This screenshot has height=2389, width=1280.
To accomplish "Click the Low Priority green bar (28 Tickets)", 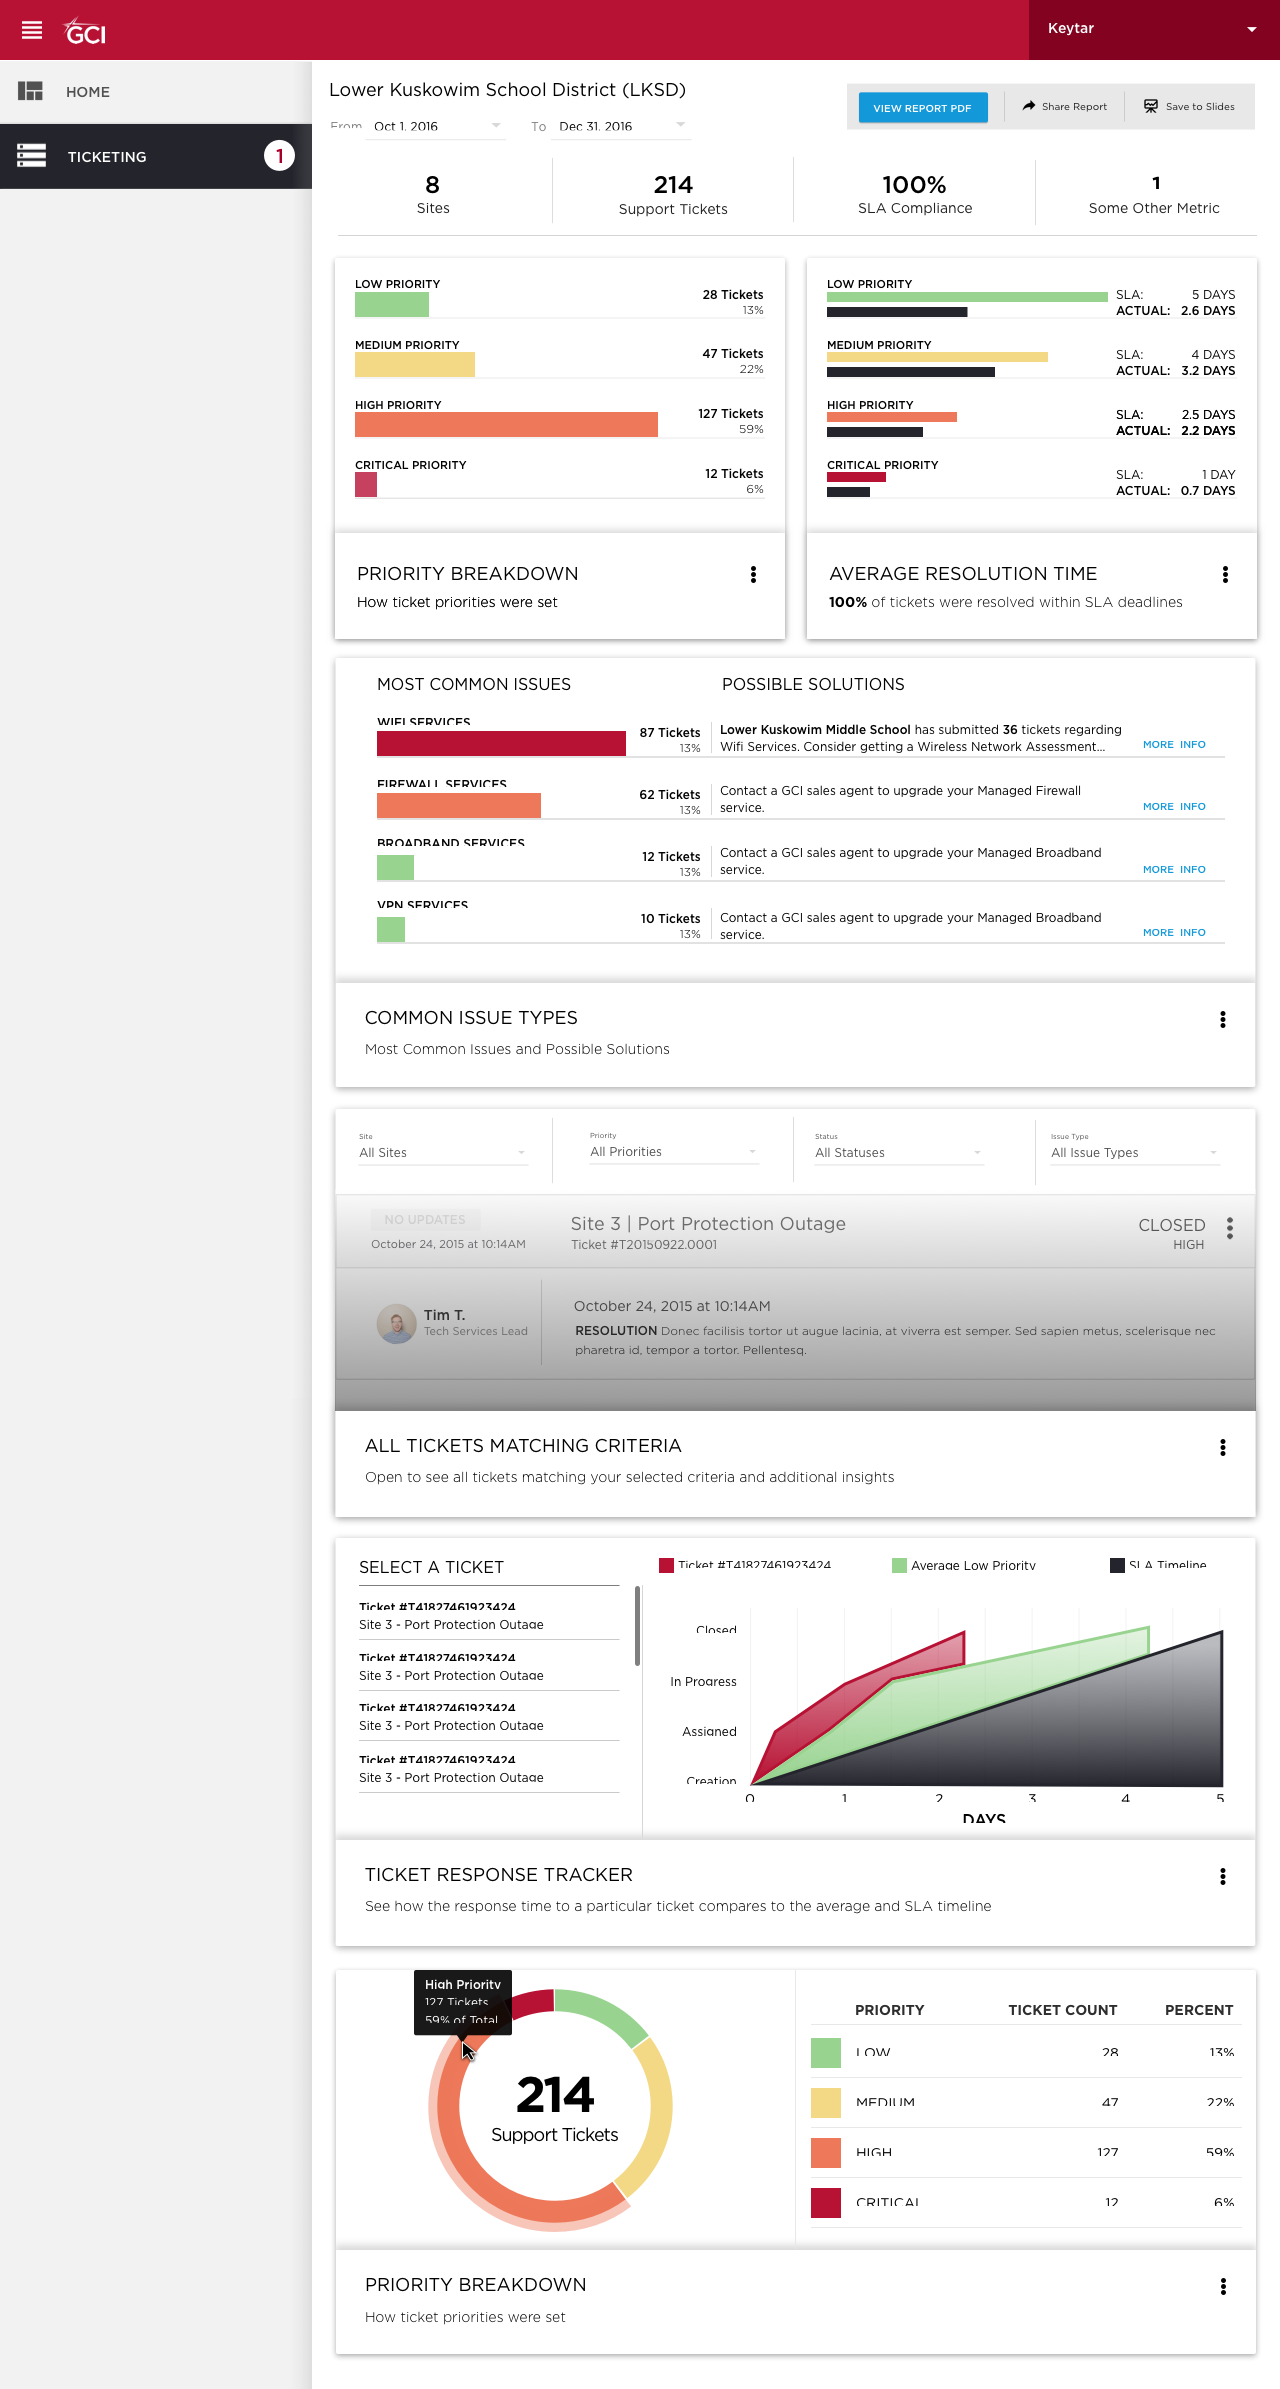I will [392, 304].
